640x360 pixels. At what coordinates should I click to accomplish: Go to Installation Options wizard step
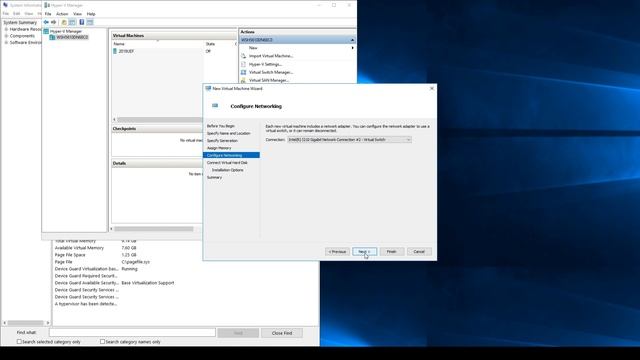tap(228, 170)
